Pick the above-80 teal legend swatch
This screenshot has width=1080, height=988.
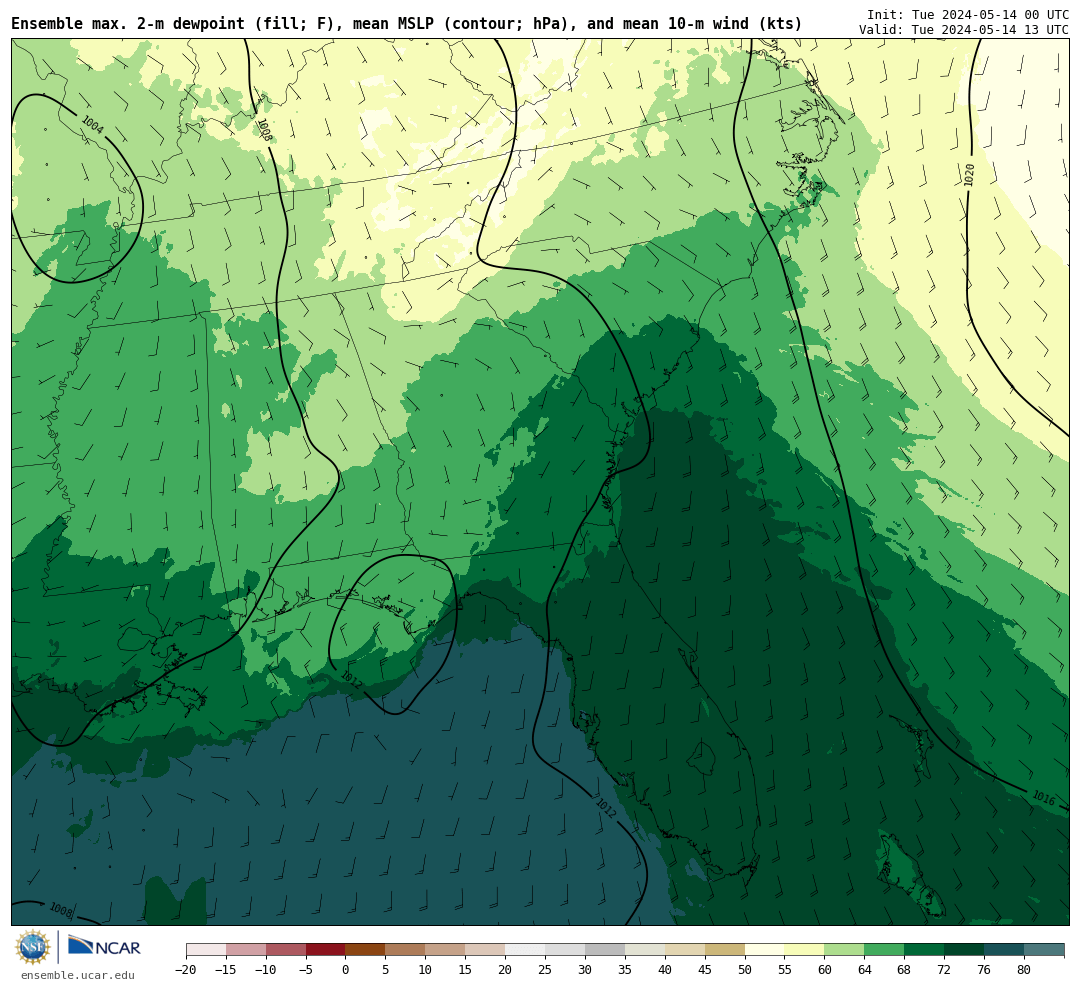click(1045, 950)
